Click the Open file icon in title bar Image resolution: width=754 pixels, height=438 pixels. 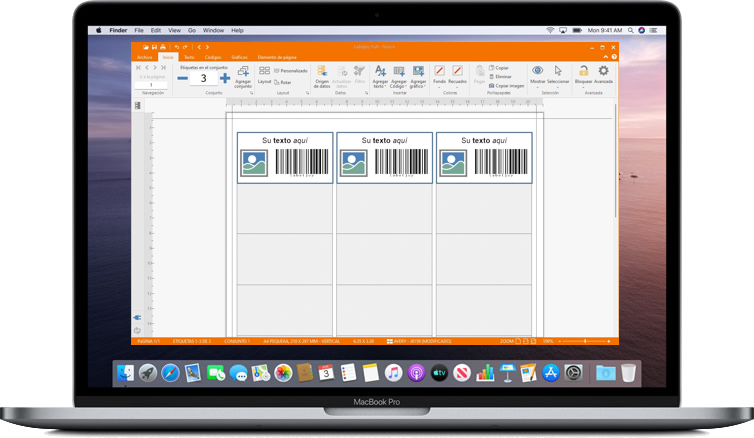point(146,47)
